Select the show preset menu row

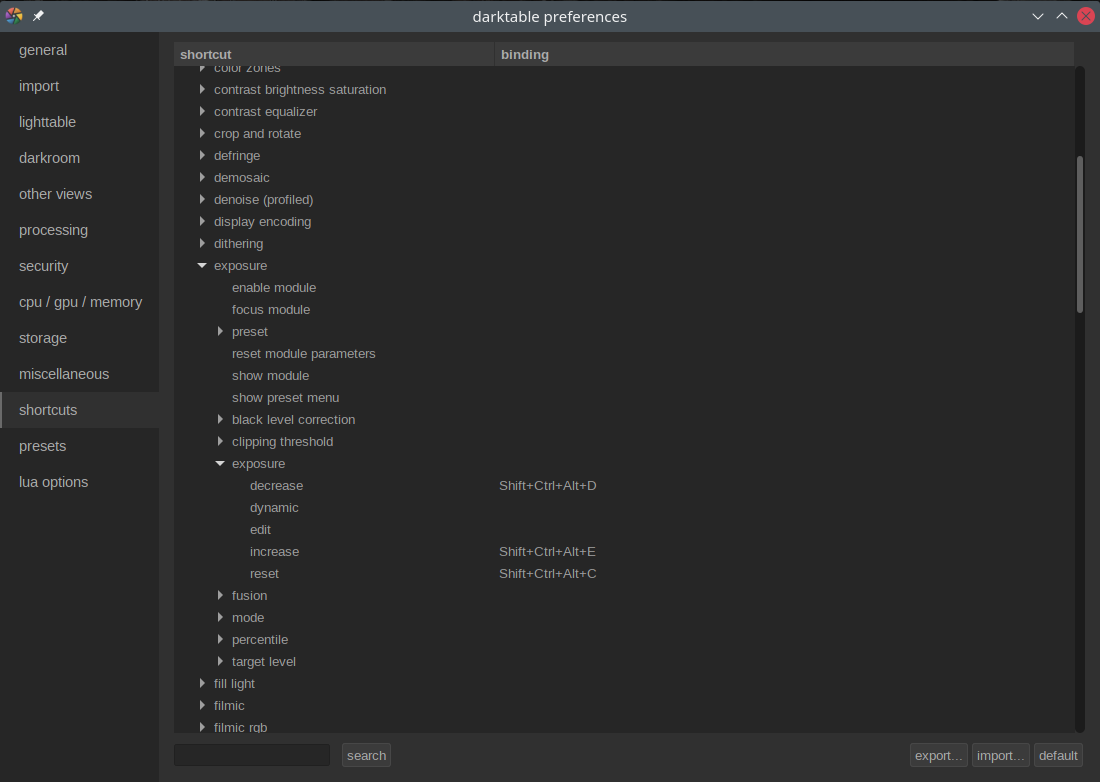(624, 398)
